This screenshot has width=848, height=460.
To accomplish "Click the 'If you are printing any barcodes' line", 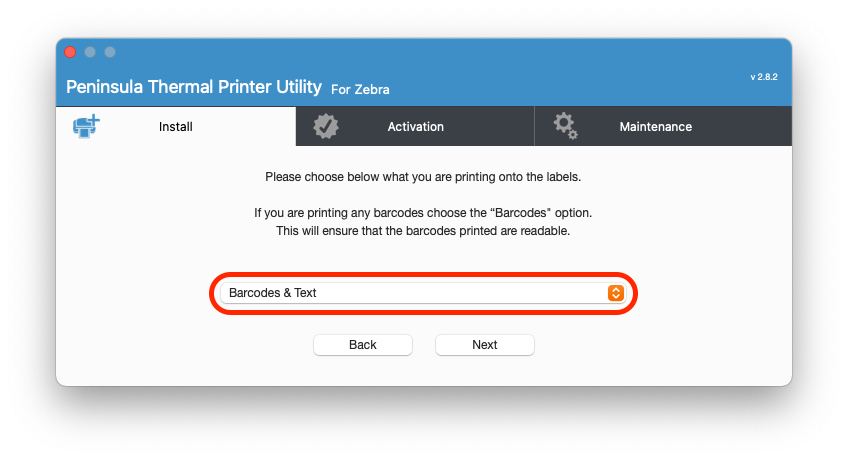I will 423,212.
